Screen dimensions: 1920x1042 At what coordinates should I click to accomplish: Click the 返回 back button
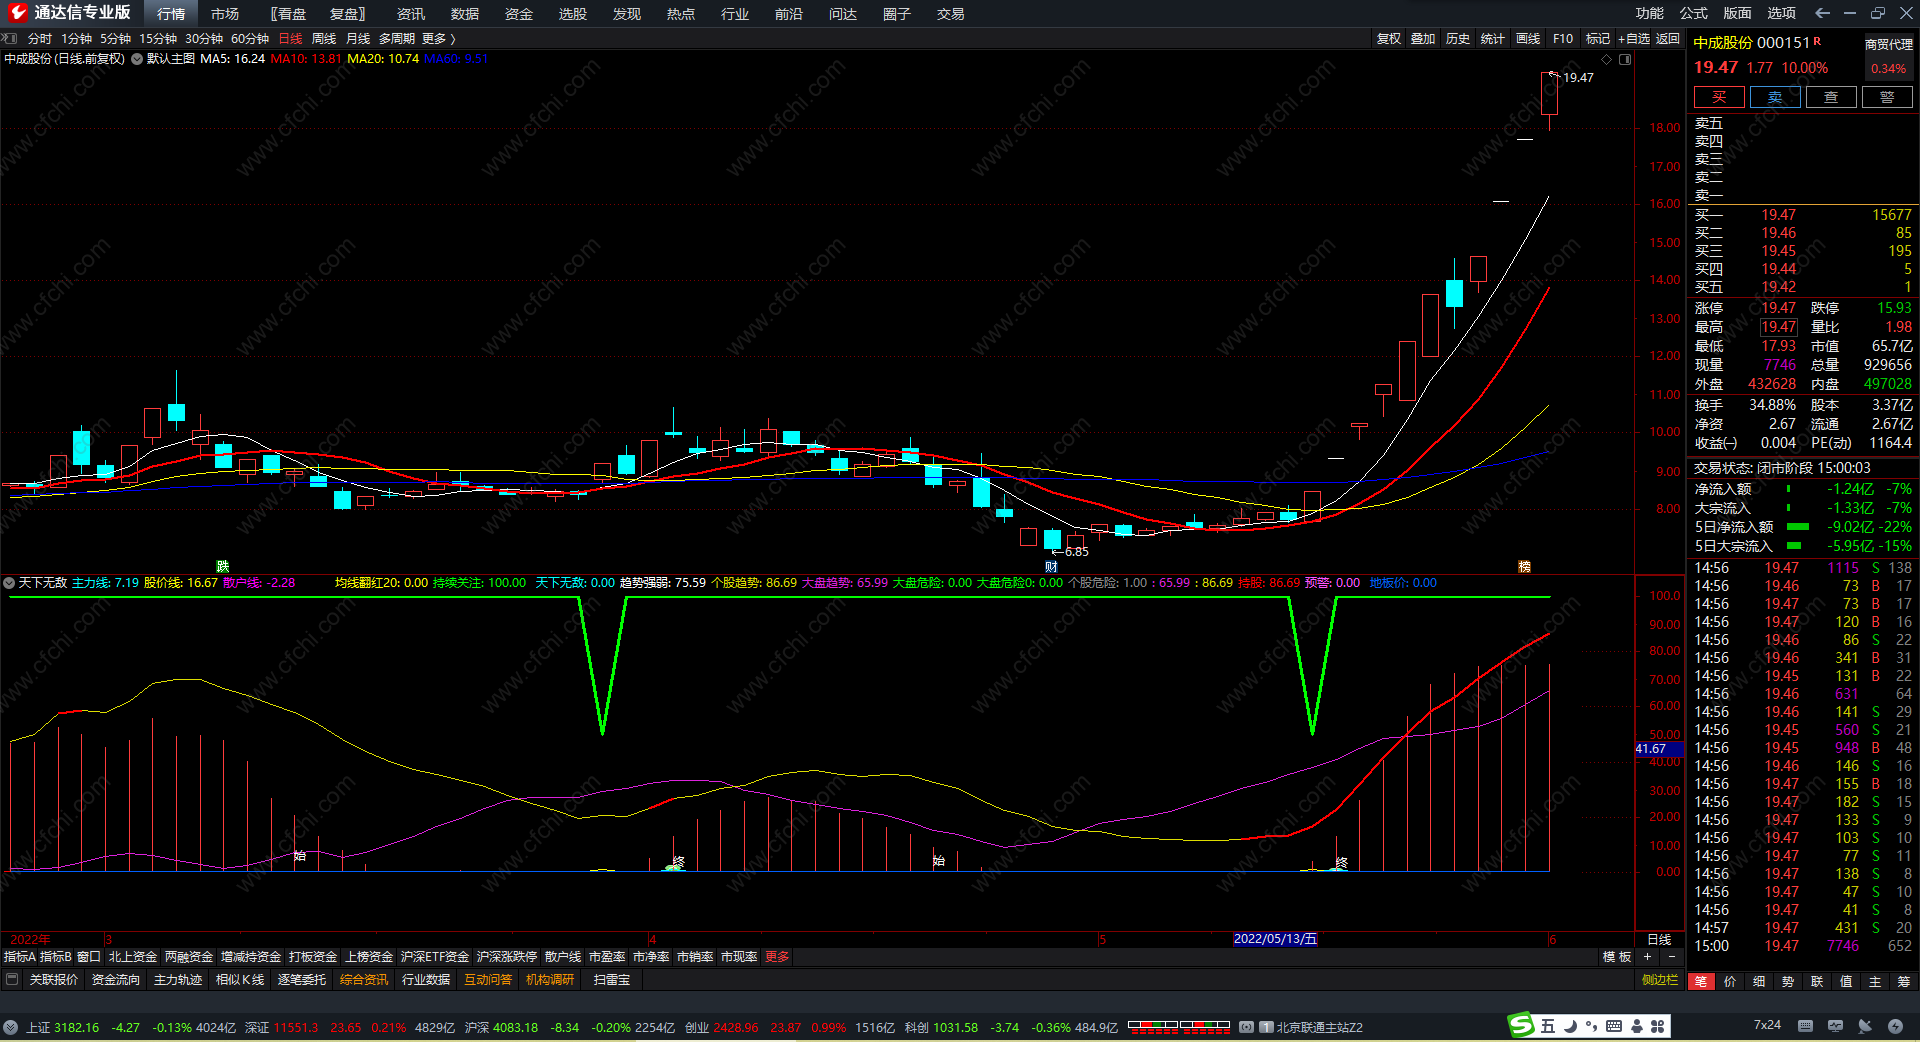[1668, 38]
